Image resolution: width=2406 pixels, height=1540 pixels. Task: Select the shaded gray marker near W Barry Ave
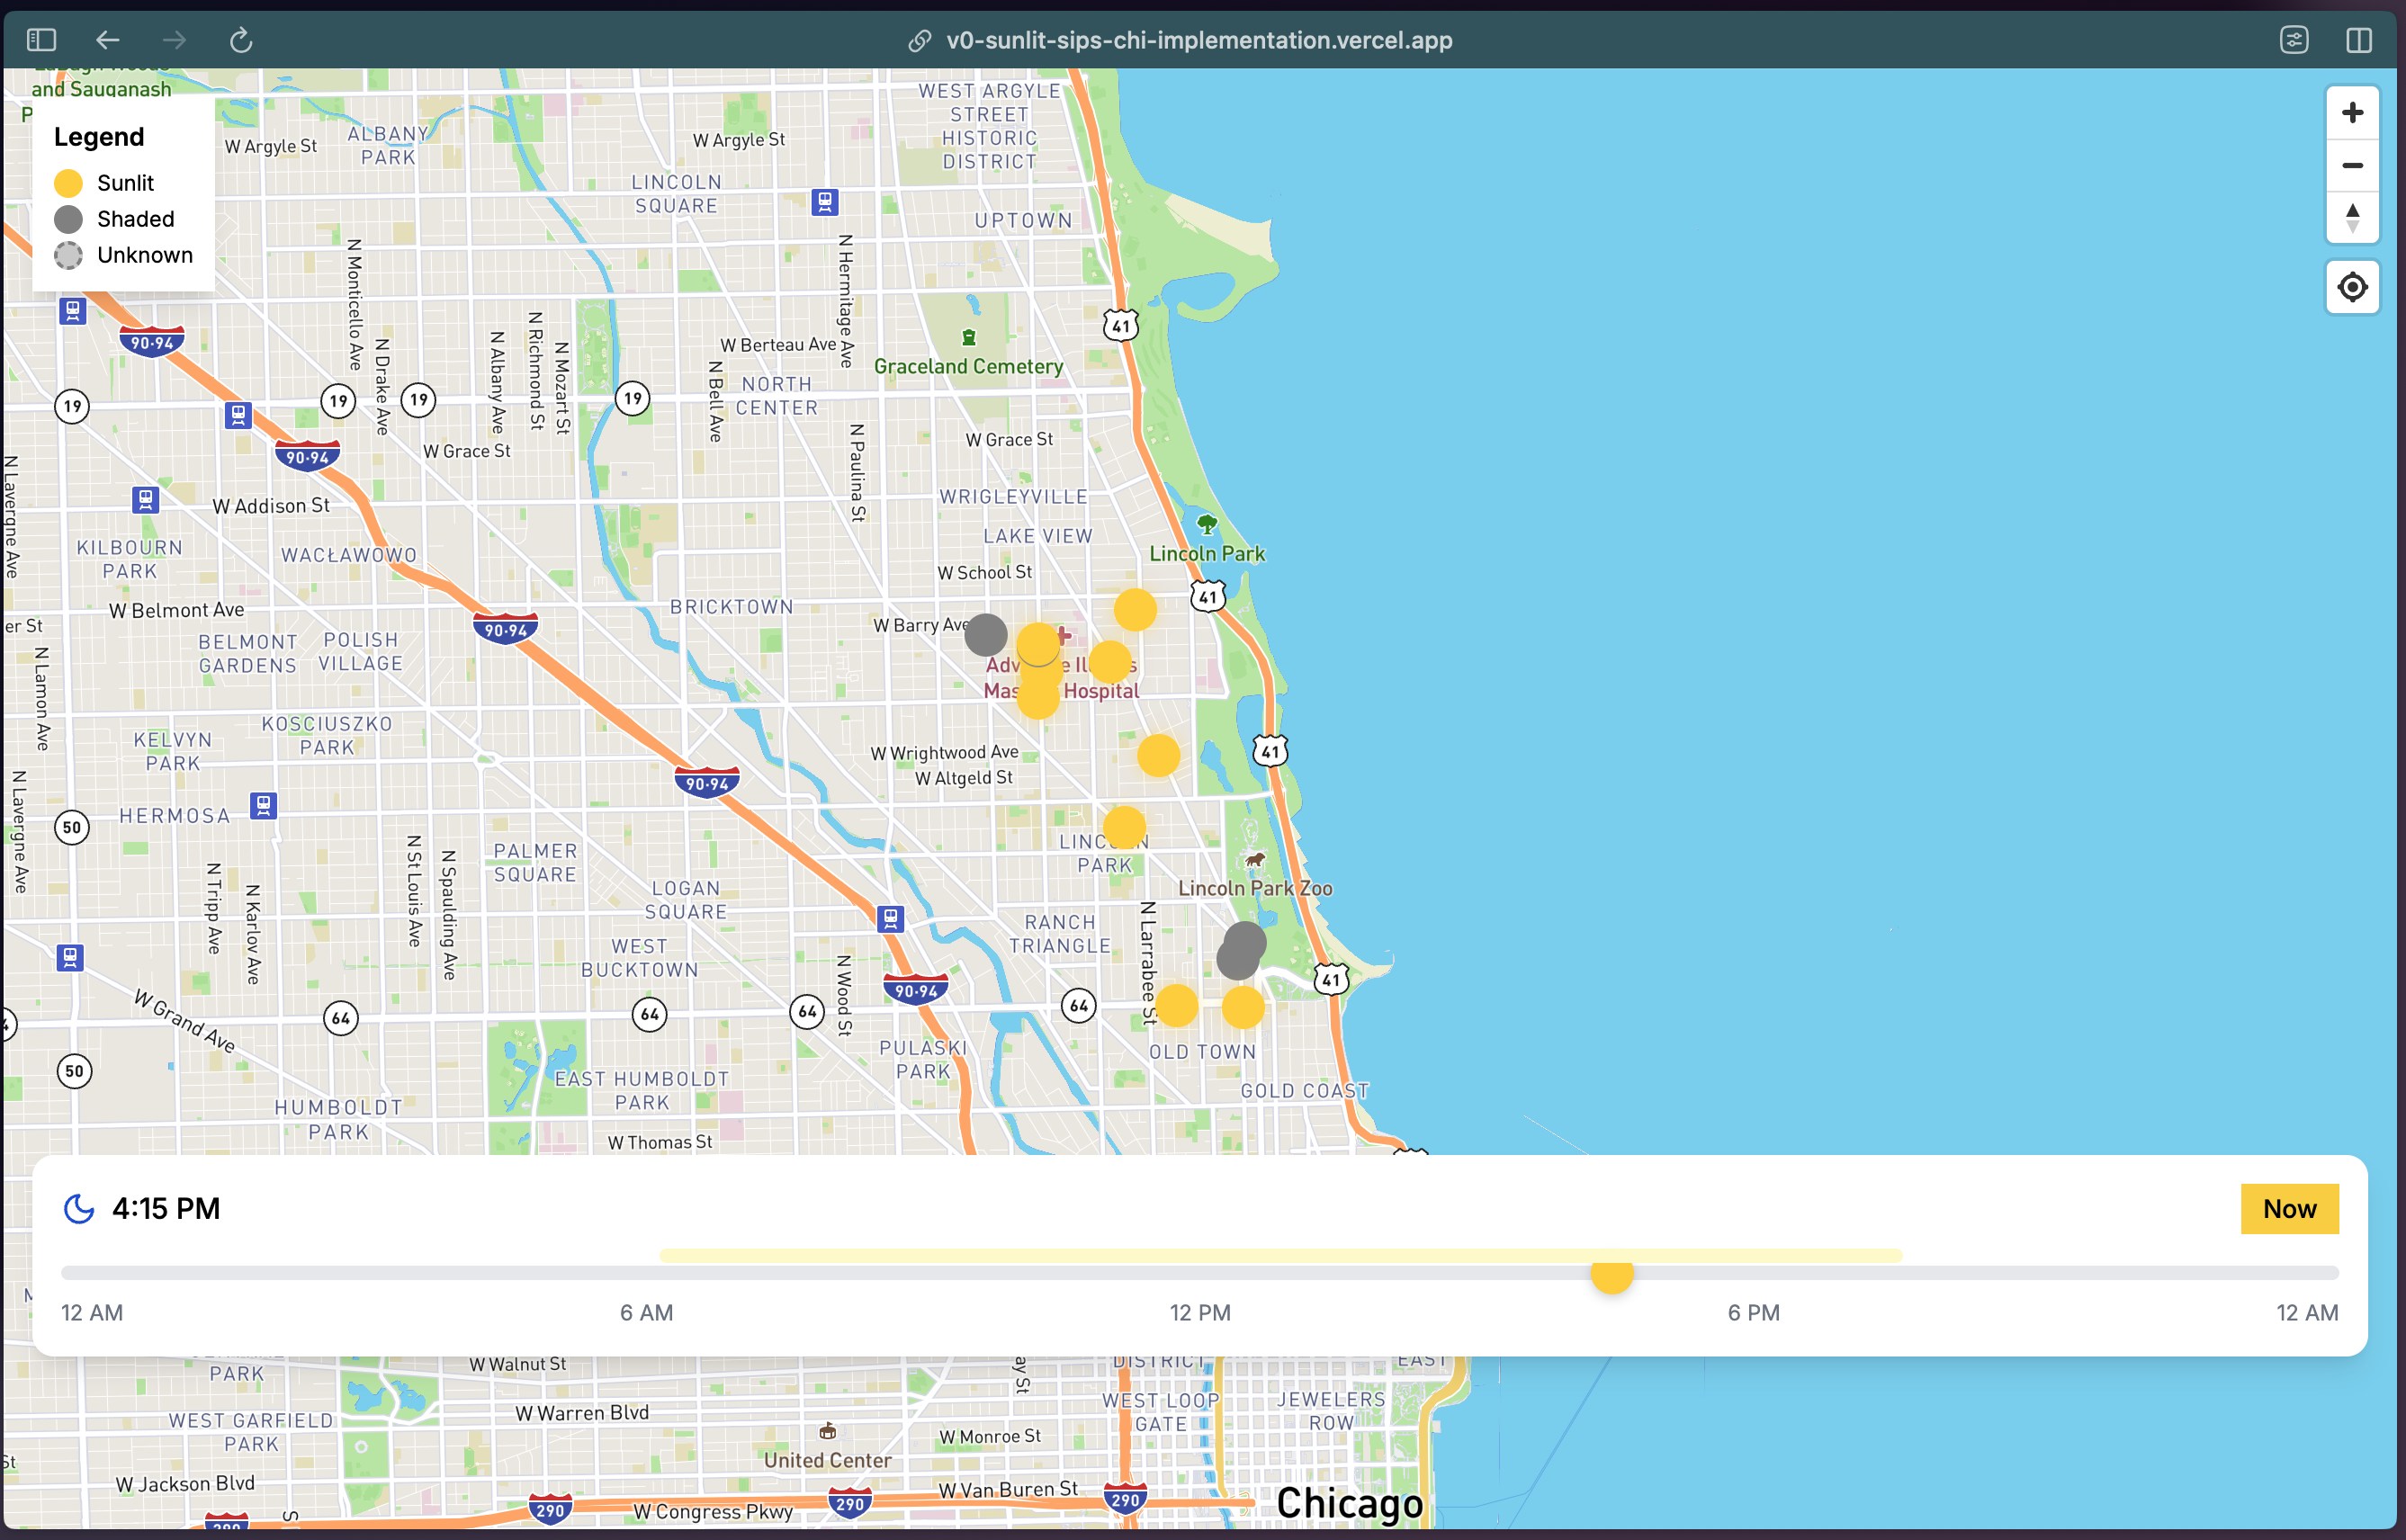coord(985,635)
